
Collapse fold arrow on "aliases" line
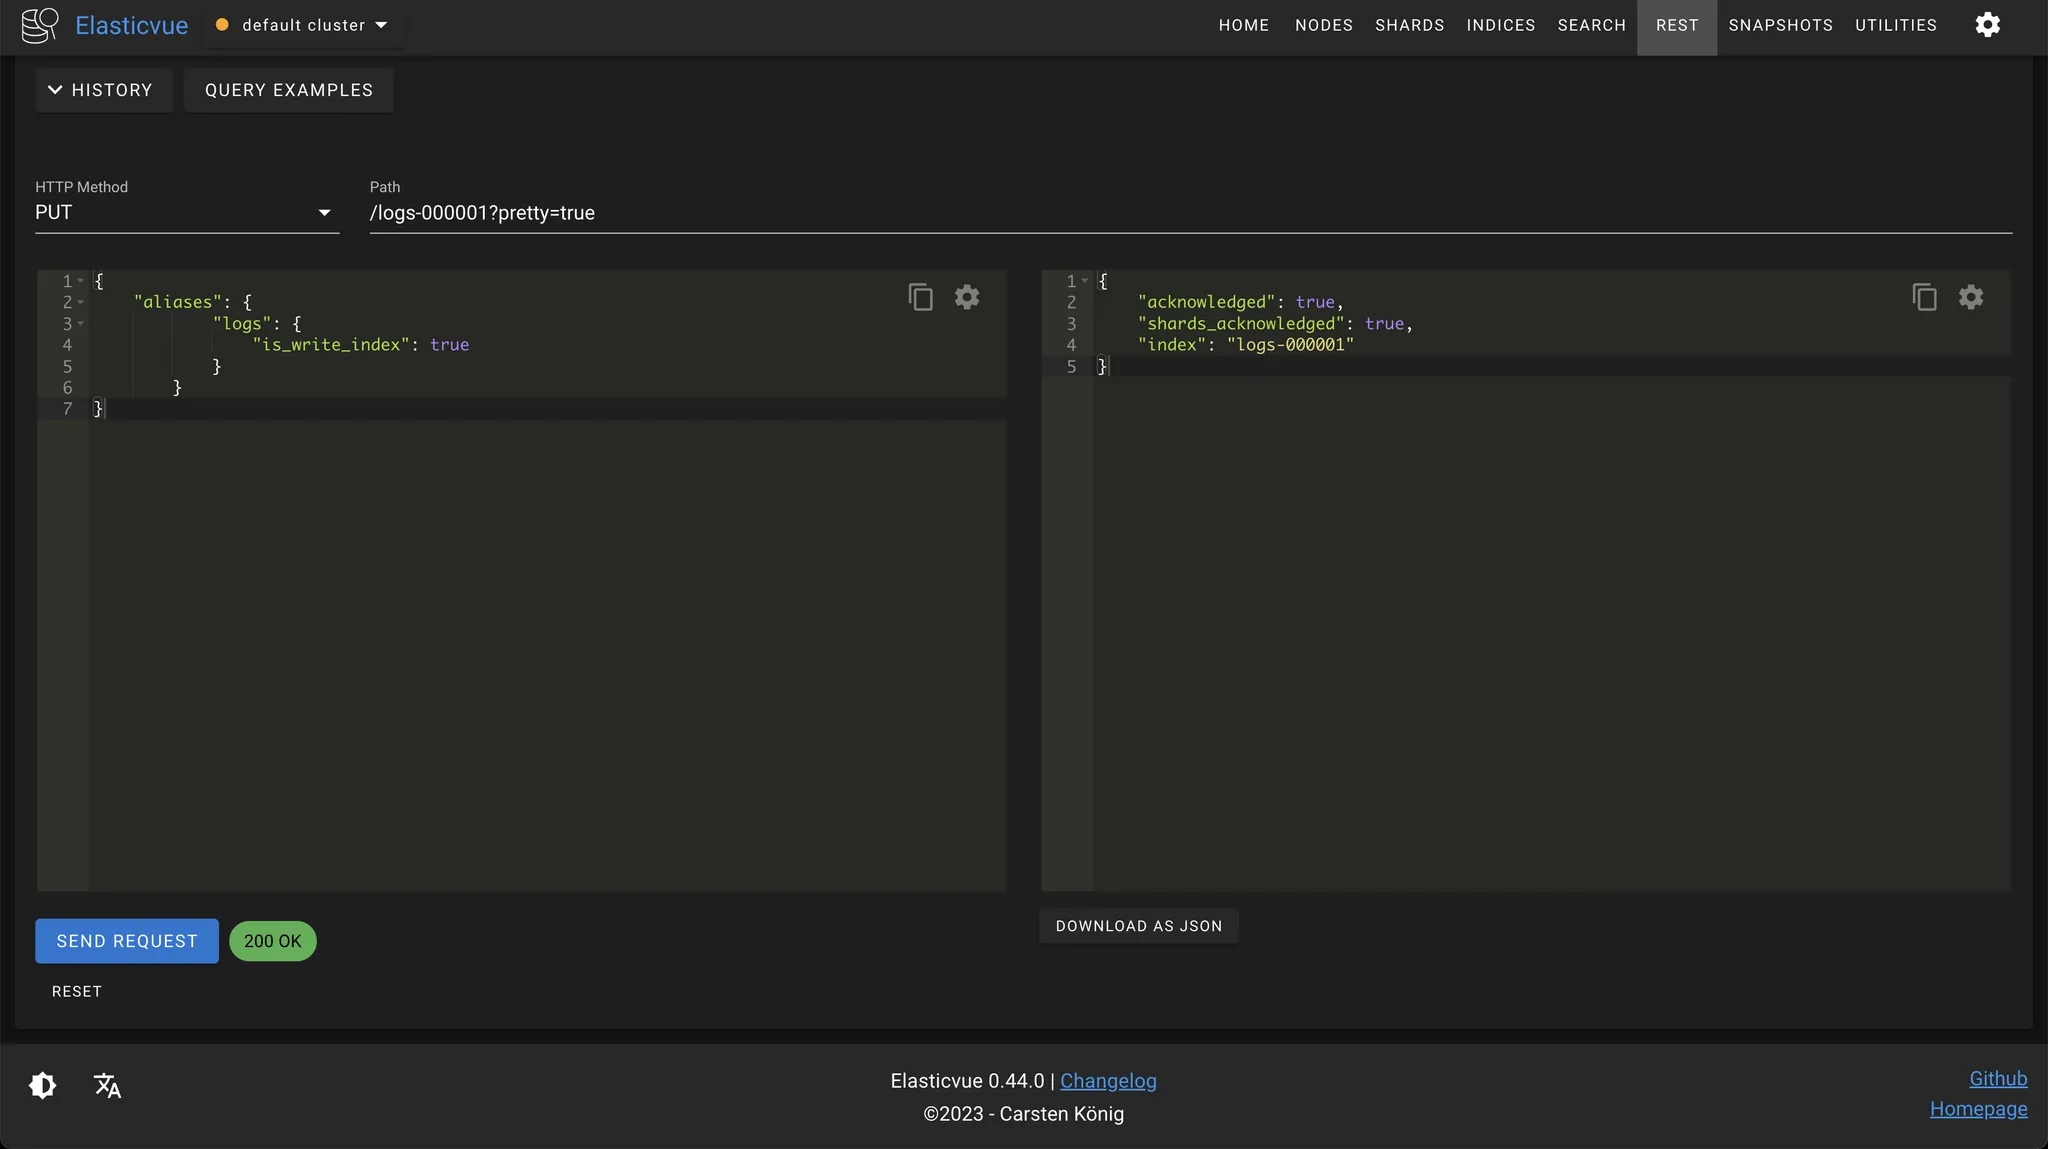(81, 302)
